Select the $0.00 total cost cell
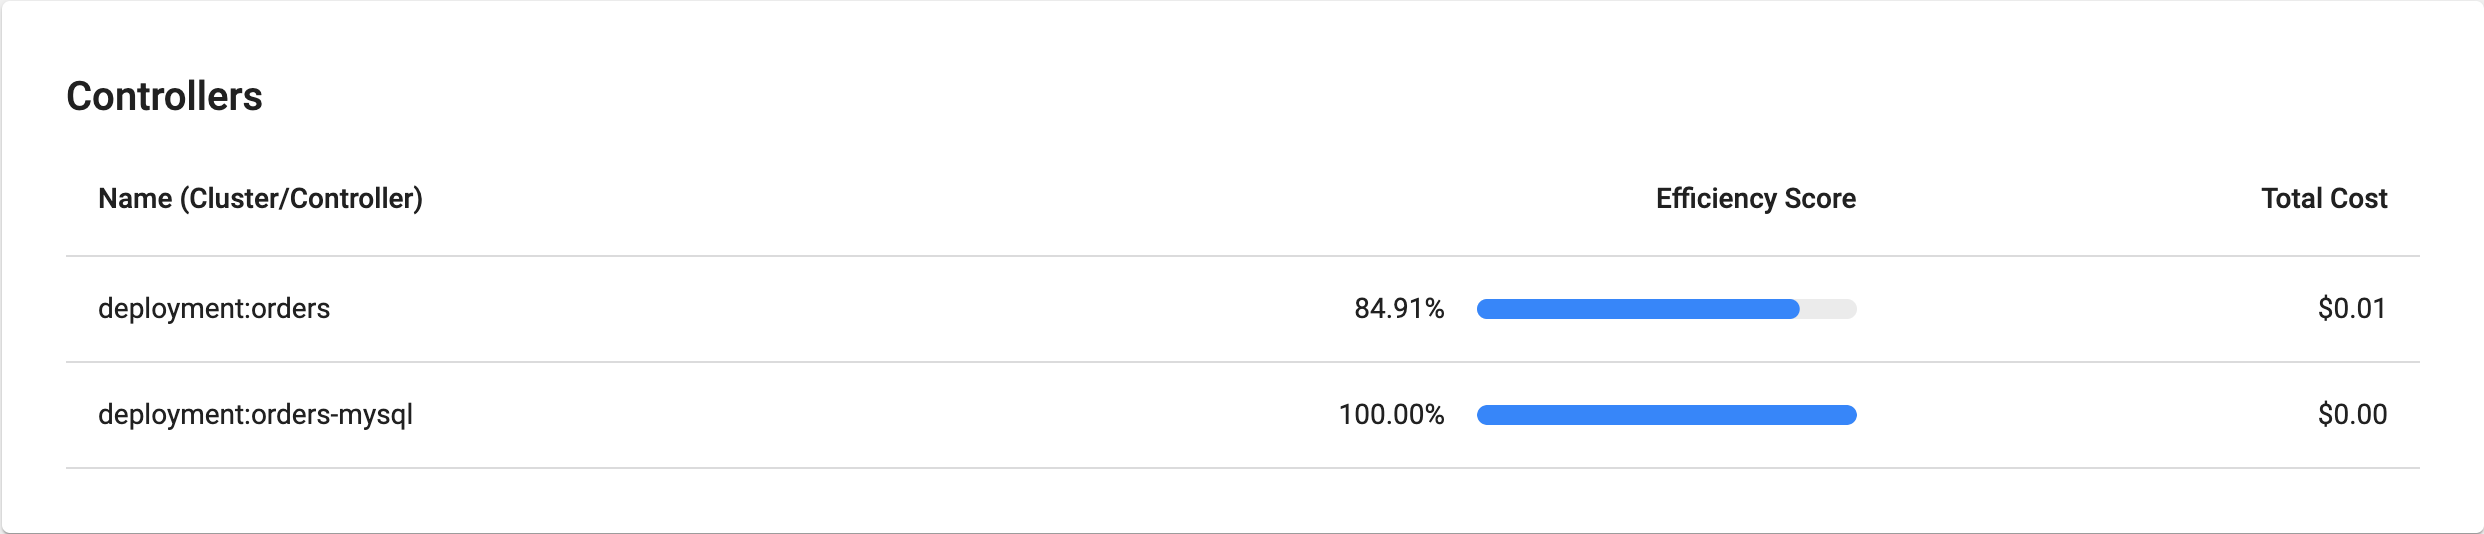The width and height of the screenshot is (2484, 534). point(2351,415)
